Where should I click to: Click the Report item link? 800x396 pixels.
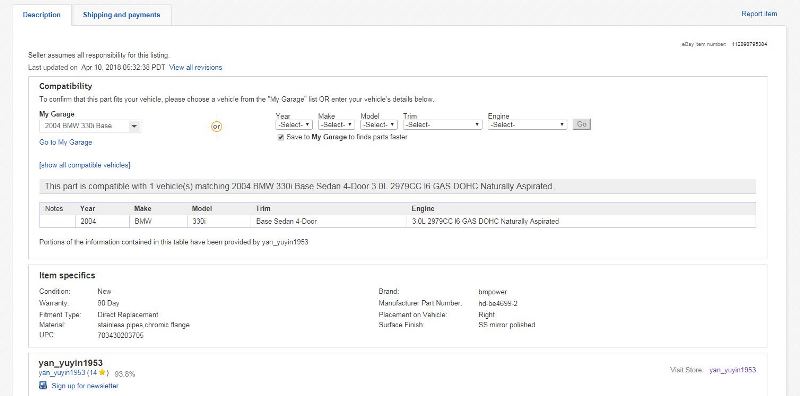click(759, 14)
